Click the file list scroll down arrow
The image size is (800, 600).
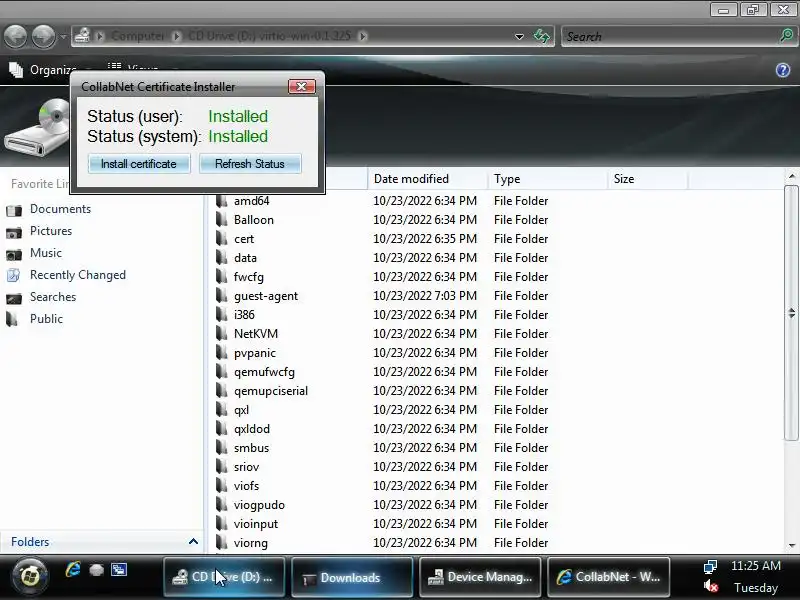[791, 545]
